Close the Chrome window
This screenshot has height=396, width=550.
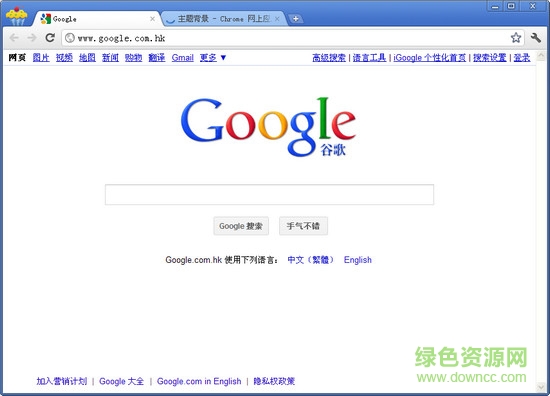click(532, 6)
